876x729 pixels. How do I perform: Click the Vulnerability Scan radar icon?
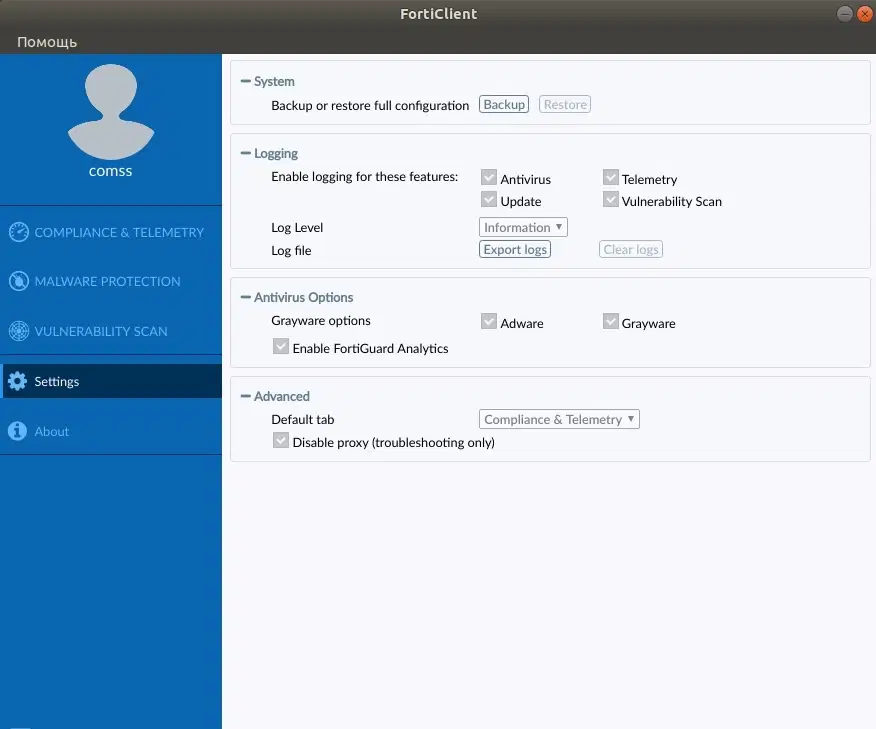[18, 331]
